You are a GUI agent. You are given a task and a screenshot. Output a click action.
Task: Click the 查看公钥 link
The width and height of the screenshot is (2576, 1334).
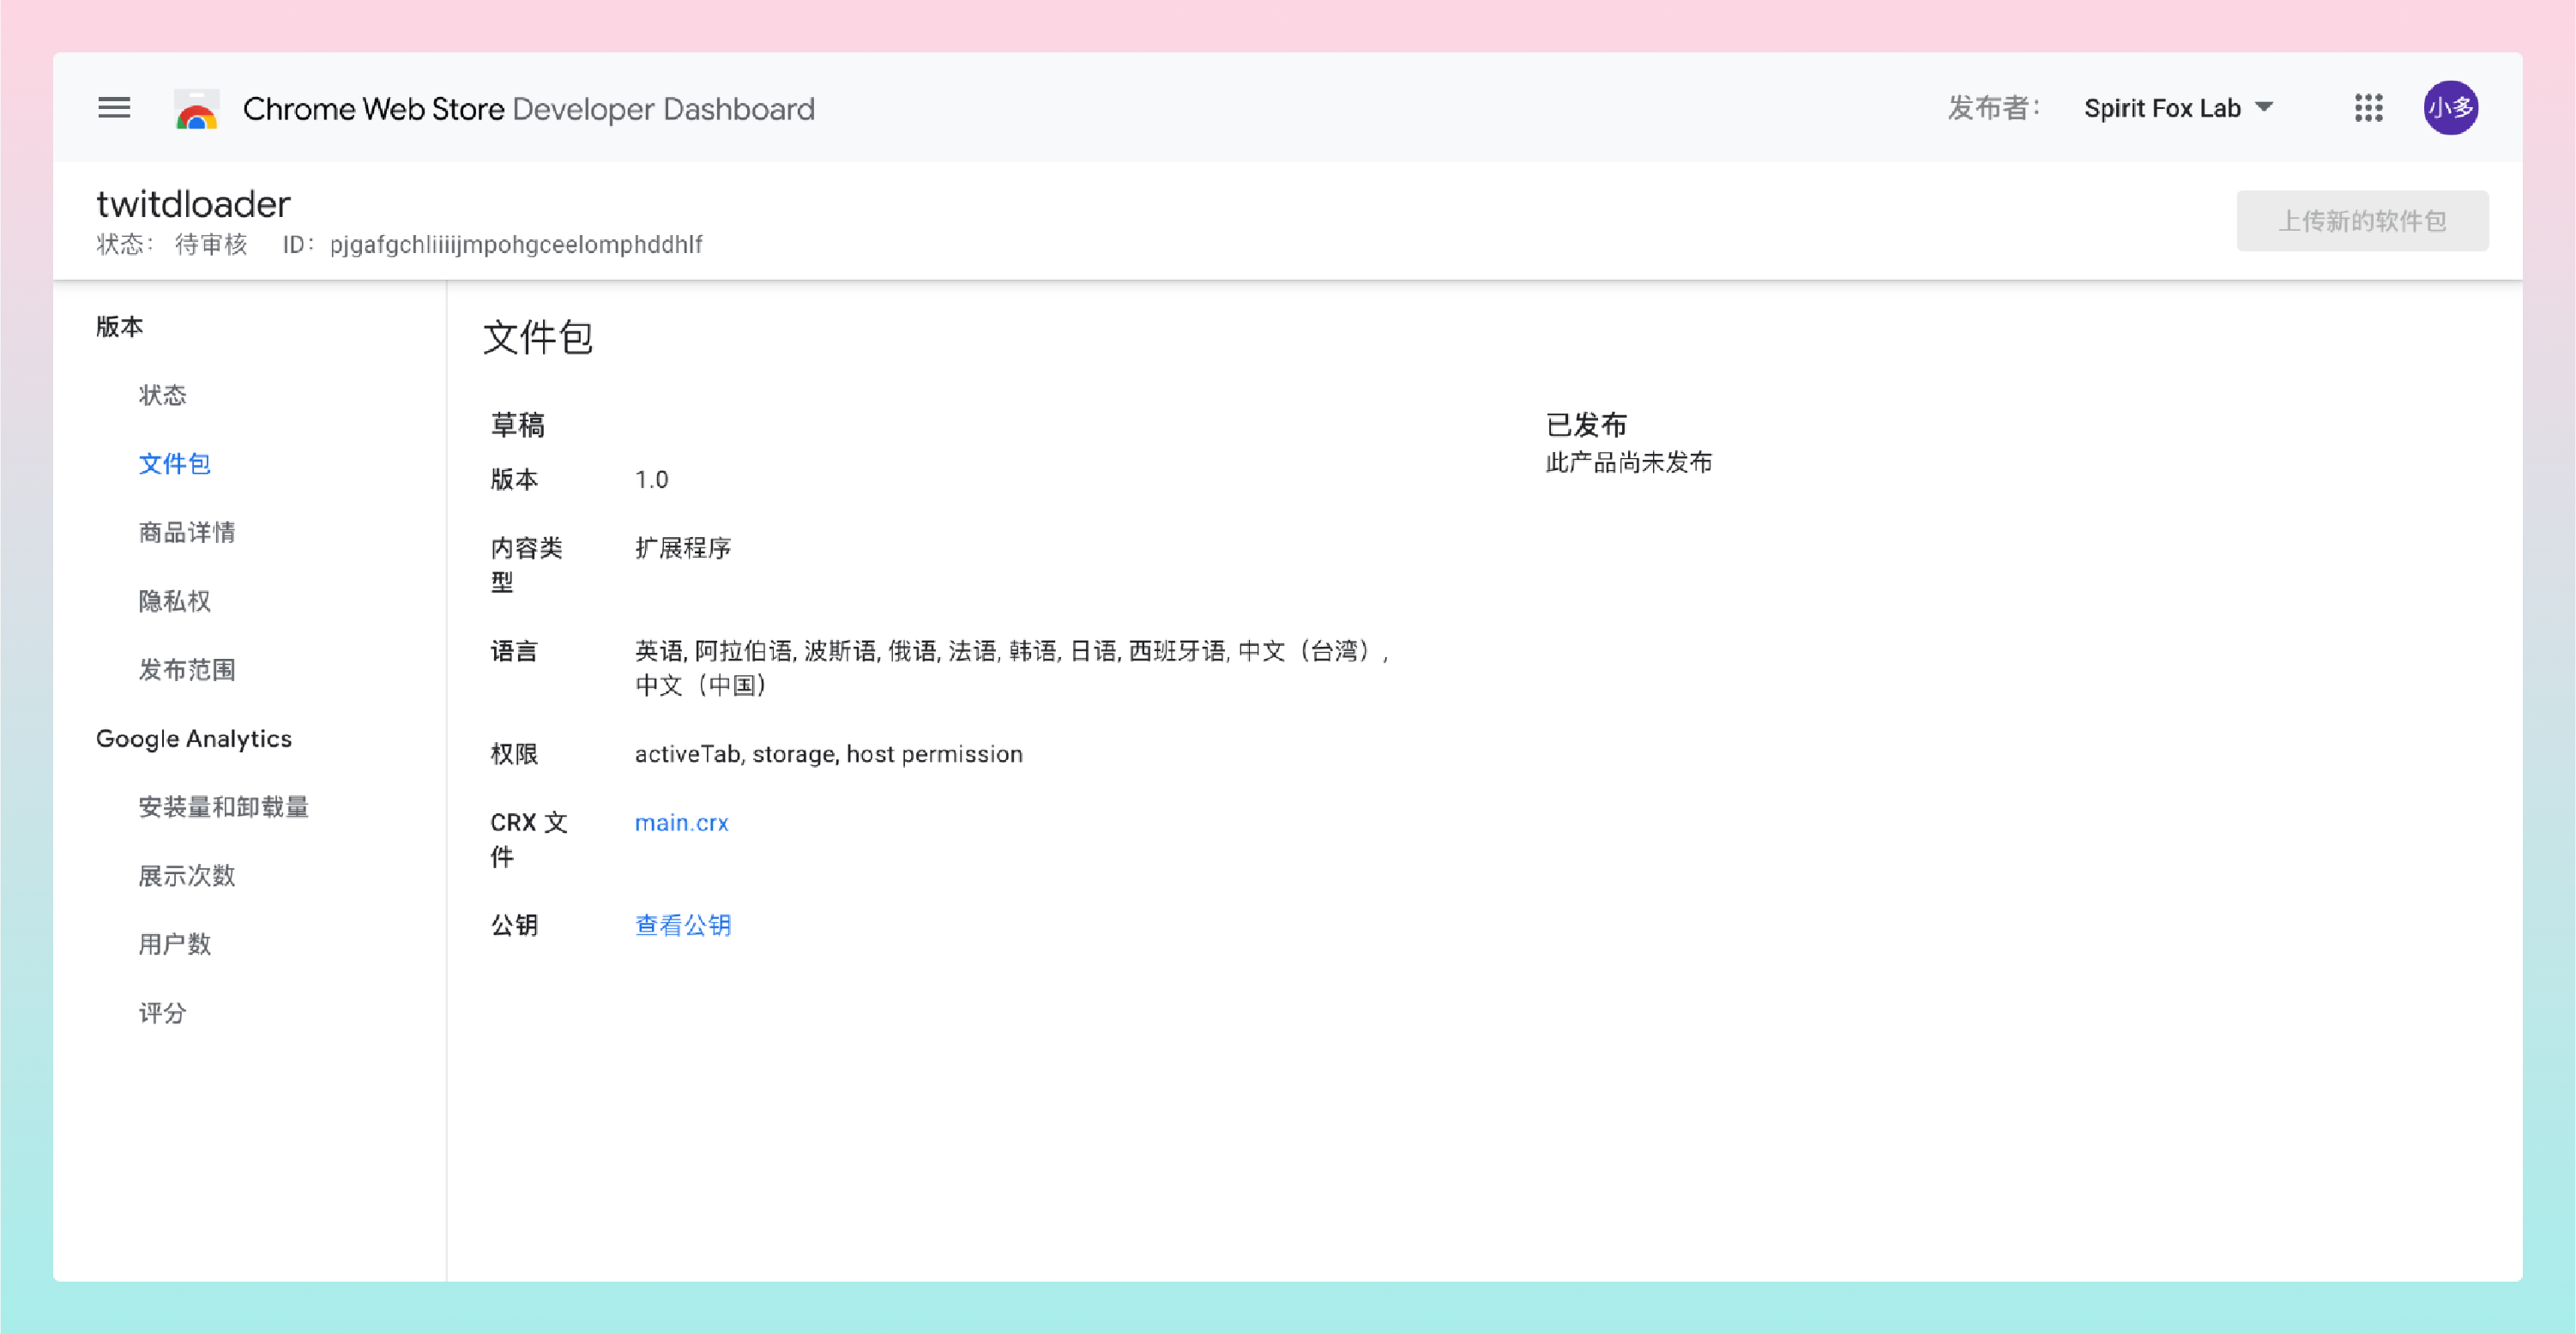pyautogui.click(x=683, y=925)
